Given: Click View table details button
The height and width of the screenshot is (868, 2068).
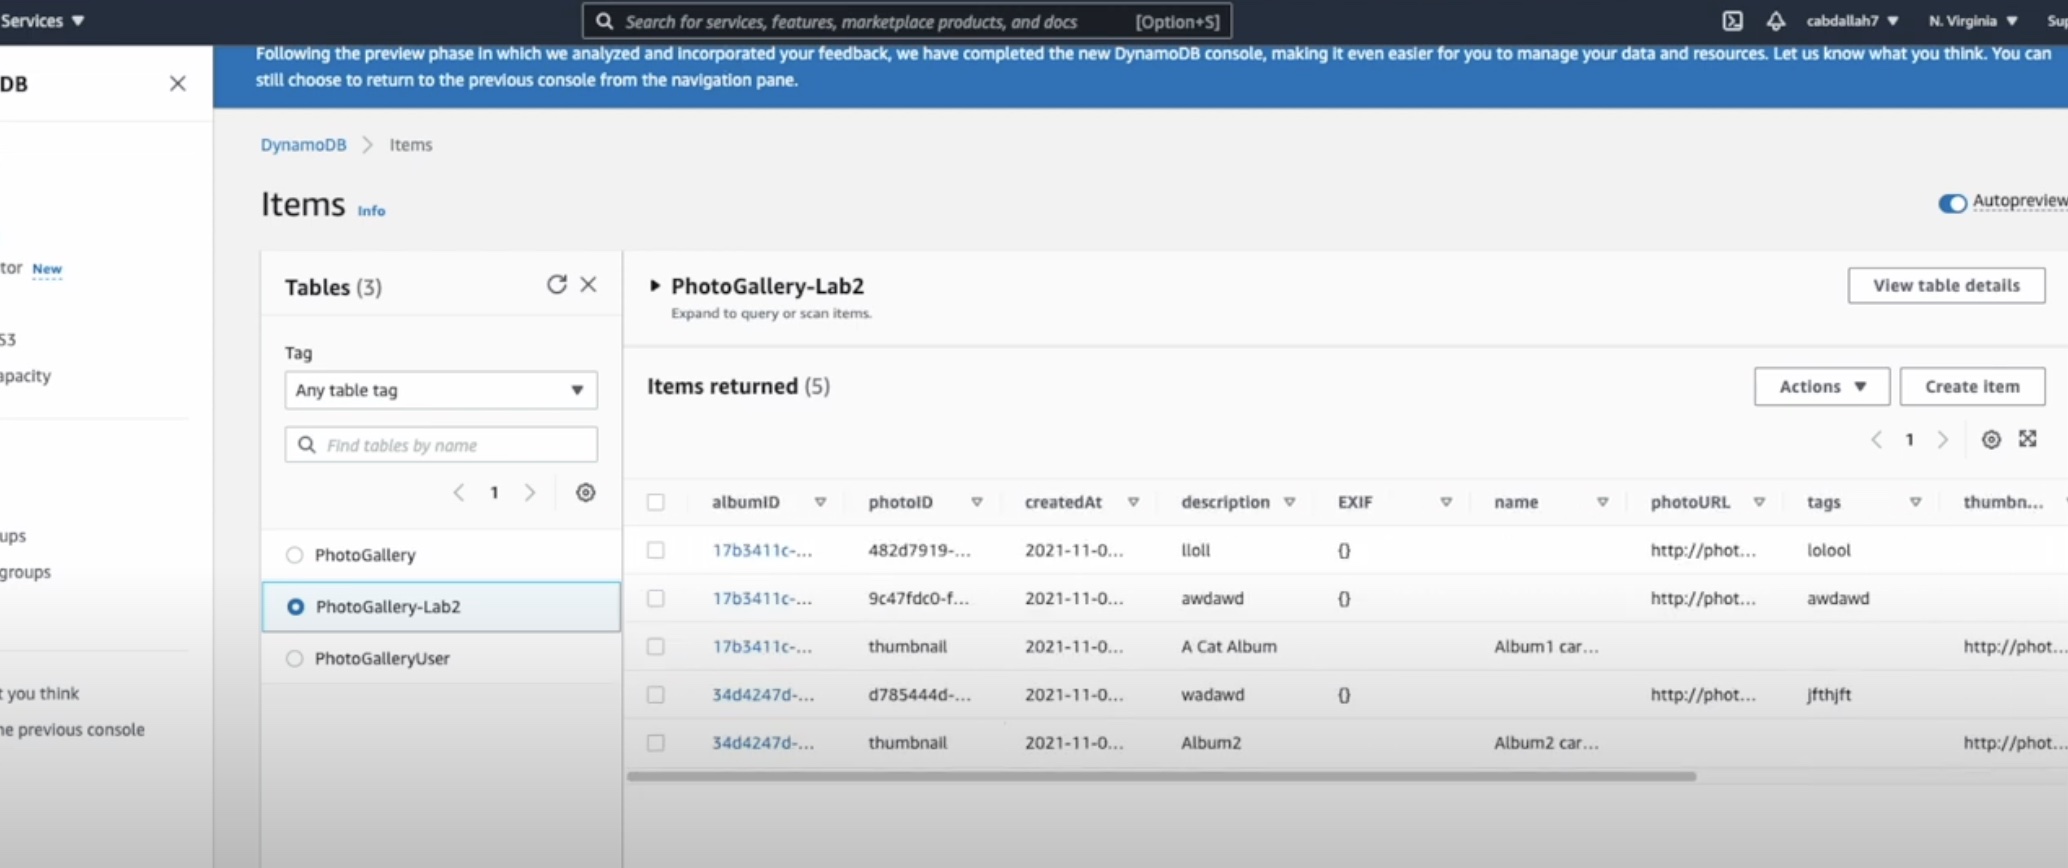Looking at the screenshot, I should coord(1946,285).
